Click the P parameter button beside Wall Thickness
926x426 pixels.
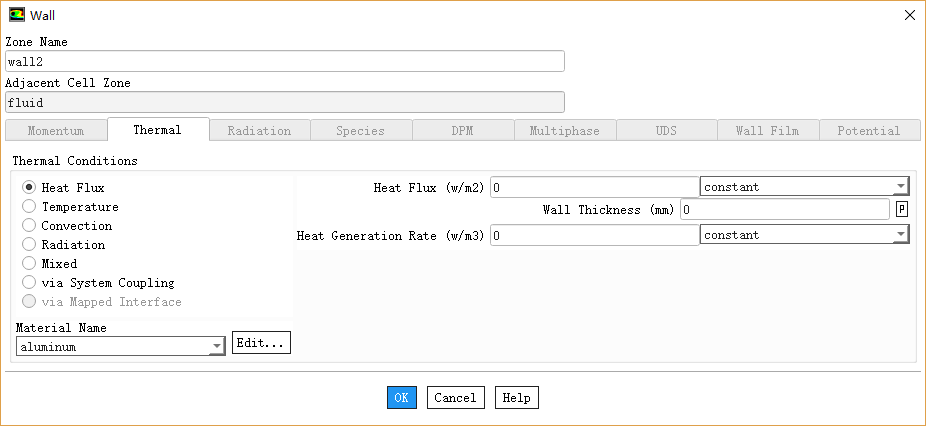tap(902, 209)
